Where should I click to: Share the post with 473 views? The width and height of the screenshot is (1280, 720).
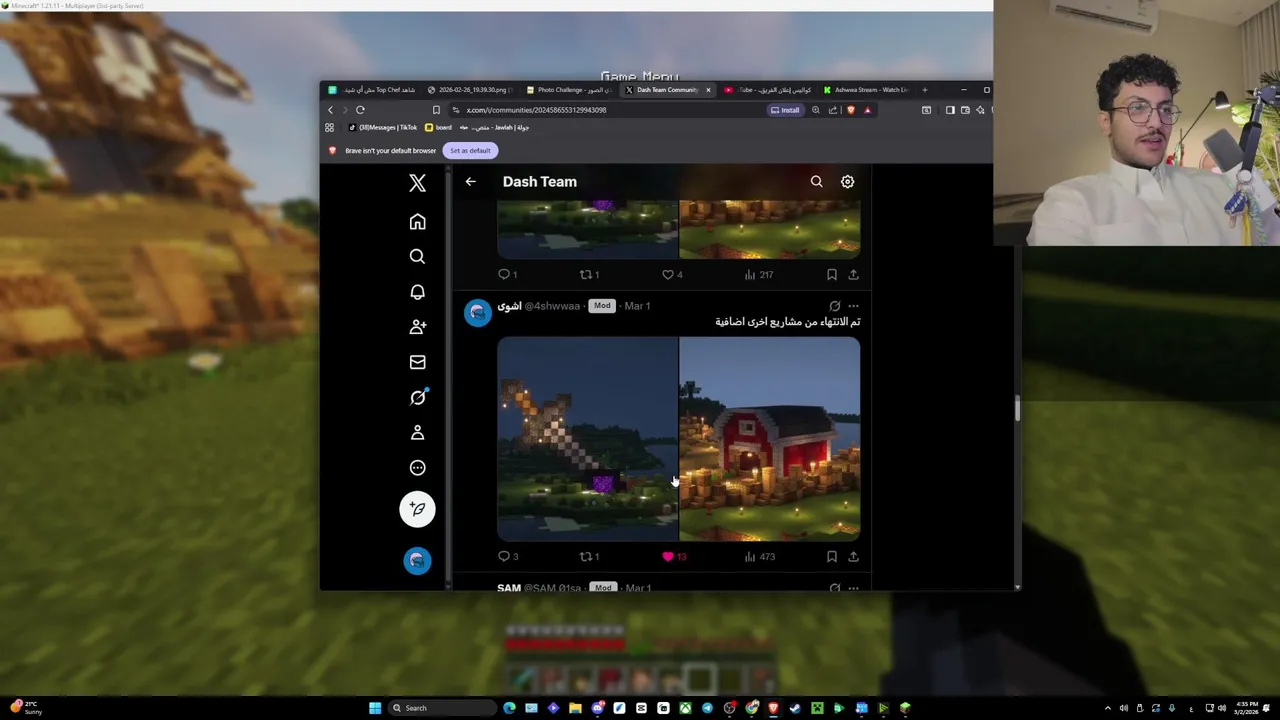point(853,556)
